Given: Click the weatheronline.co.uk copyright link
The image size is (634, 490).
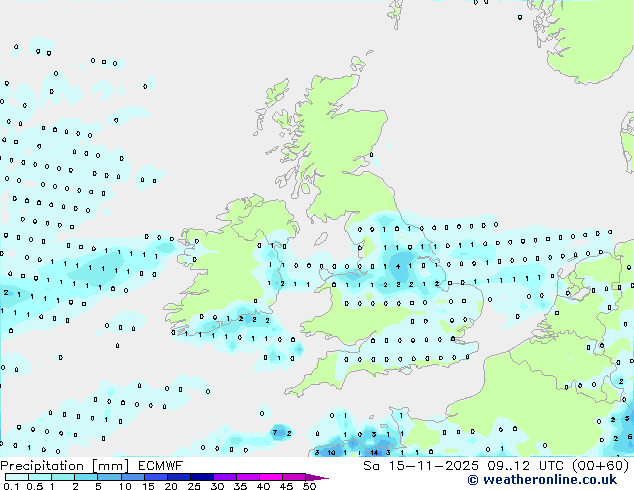Looking at the screenshot, I should pyautogui.click(x=542, y=480).
